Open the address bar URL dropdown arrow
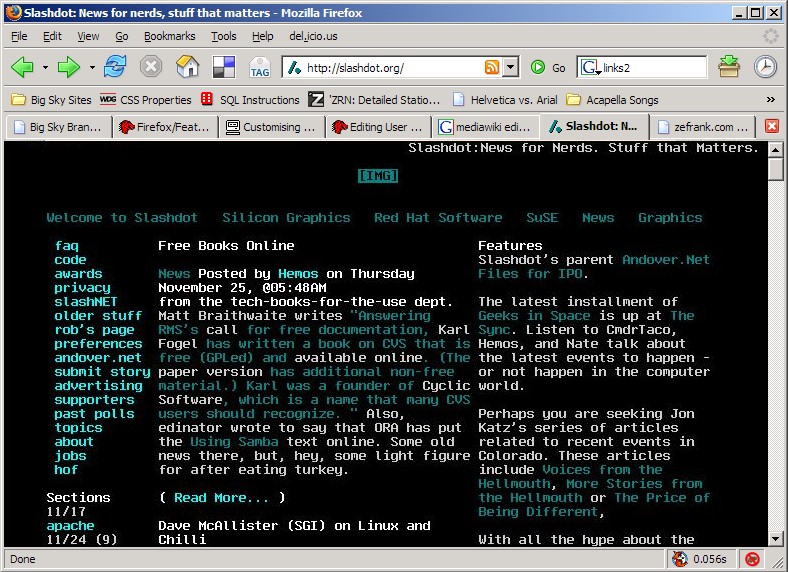 [x=511, y=67]
